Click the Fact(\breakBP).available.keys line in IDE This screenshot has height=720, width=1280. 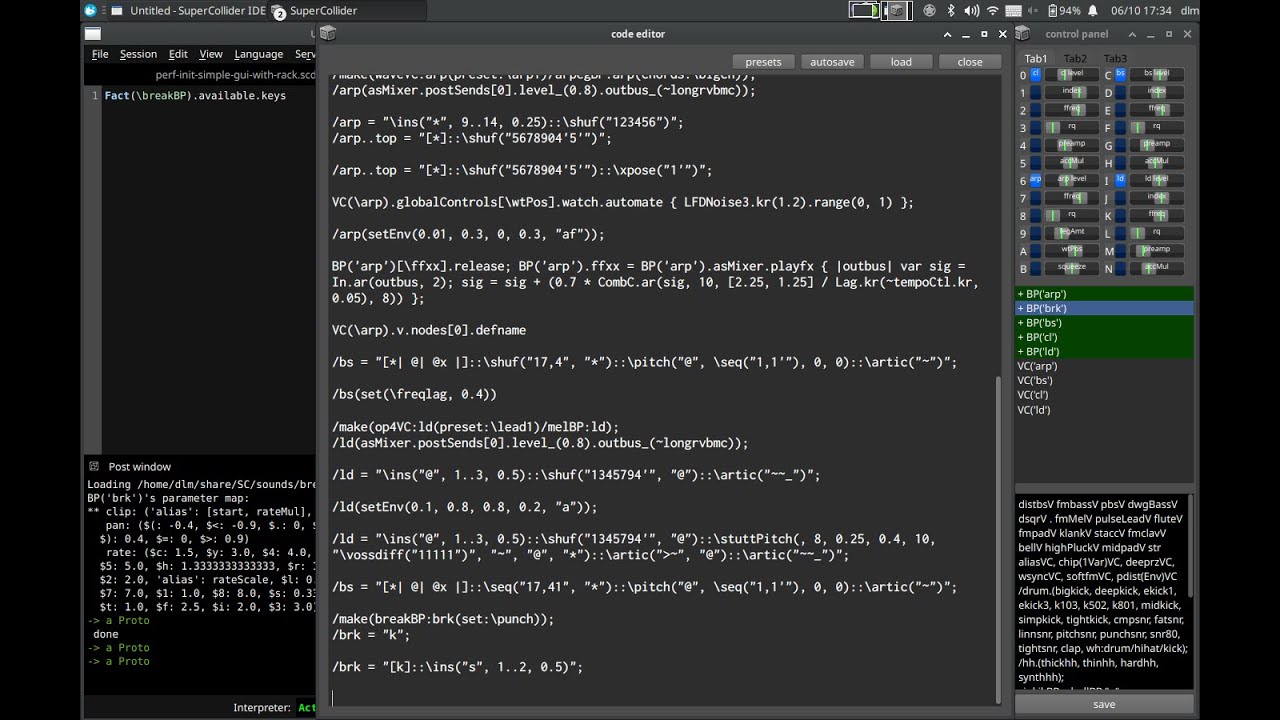pyautogui.click(x=195, y=96)
